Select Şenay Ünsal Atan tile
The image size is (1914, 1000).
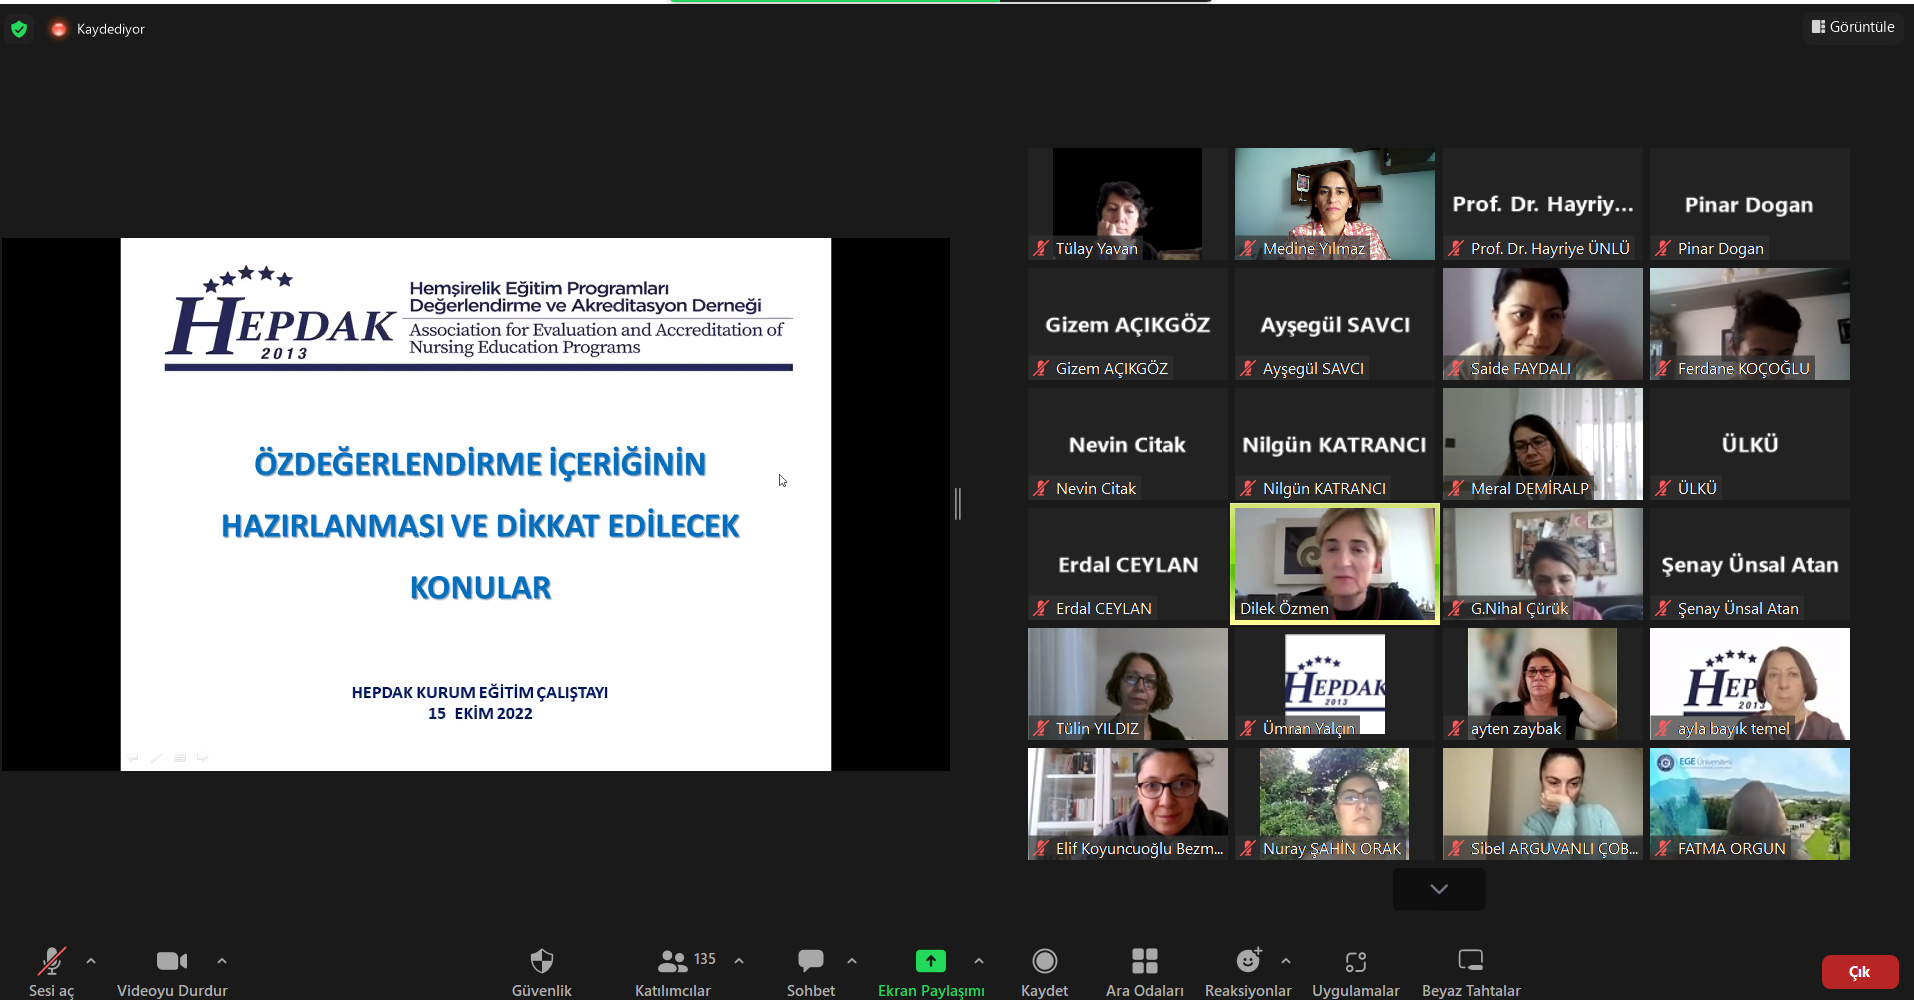point(1750,564)
